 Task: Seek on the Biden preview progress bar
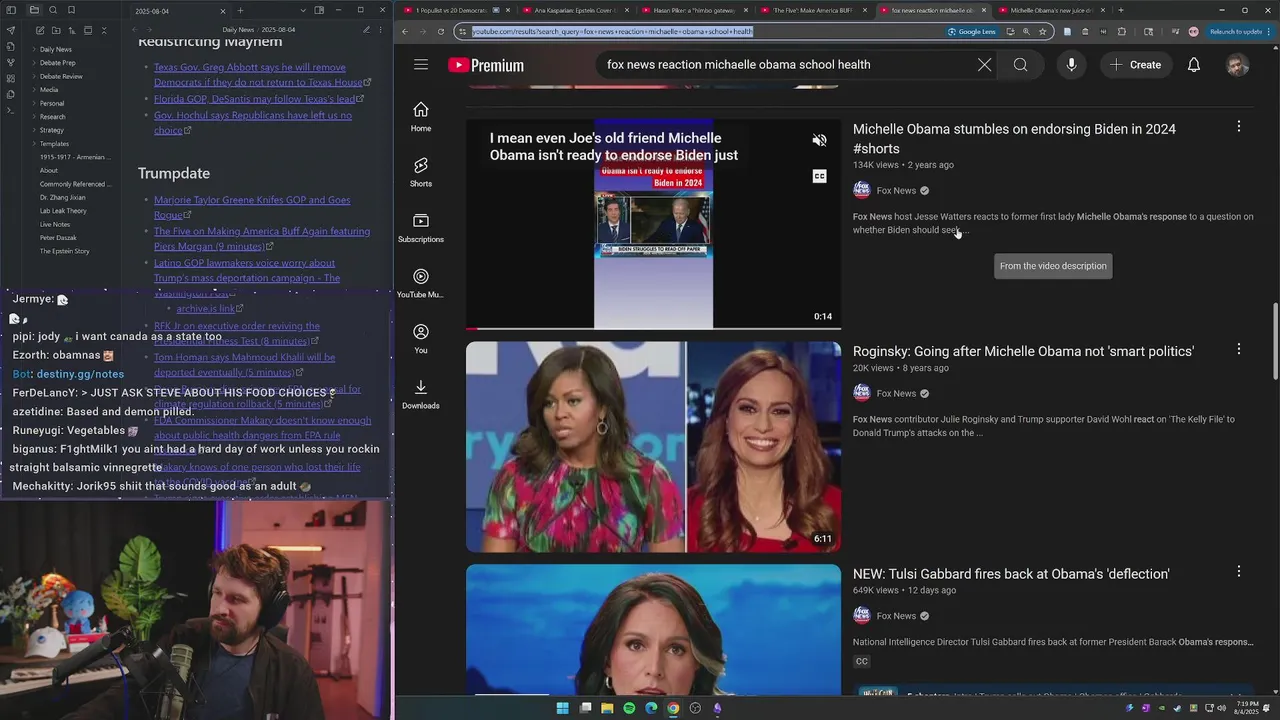(x=653, y=328)
